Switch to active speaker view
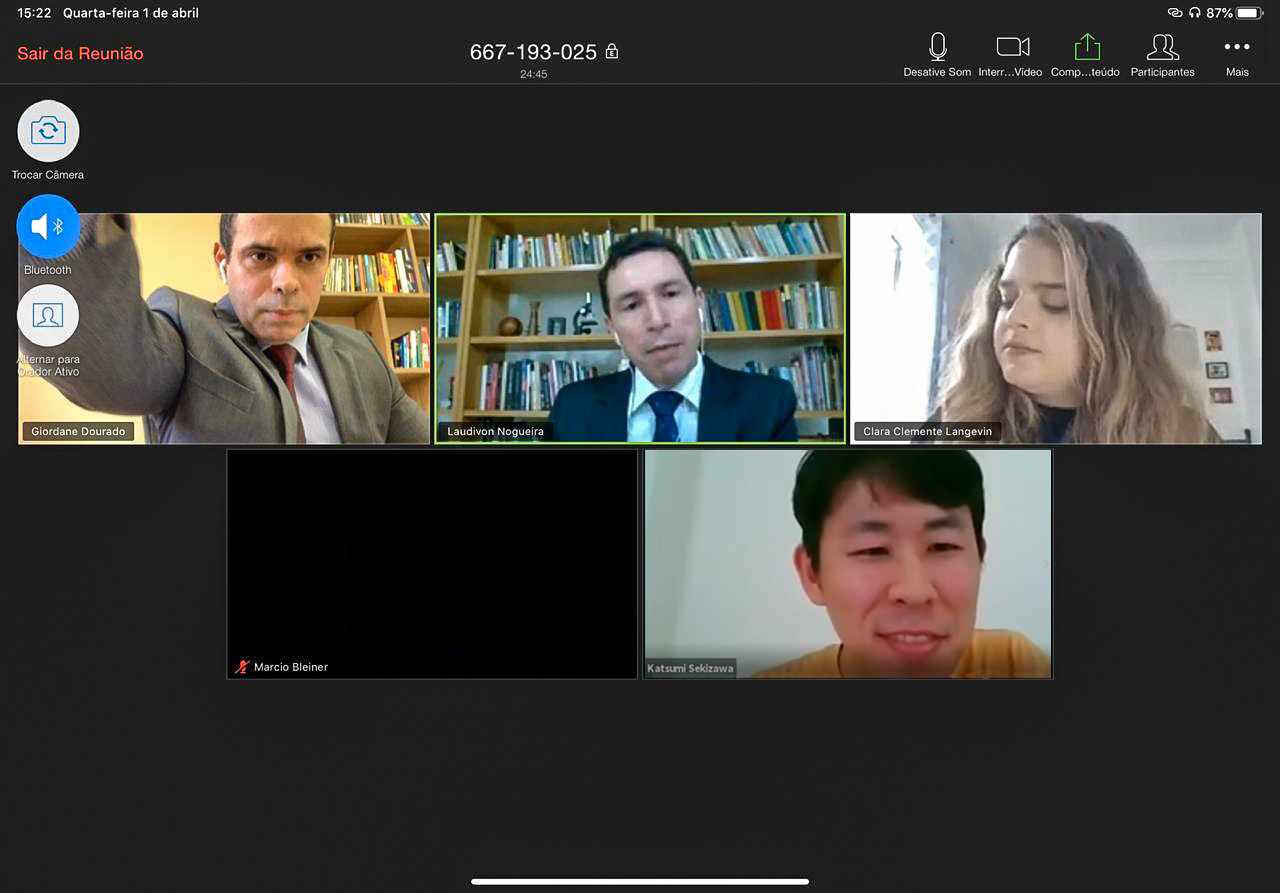This screenshot has width=1280, height=893. [x=48, y=316]
